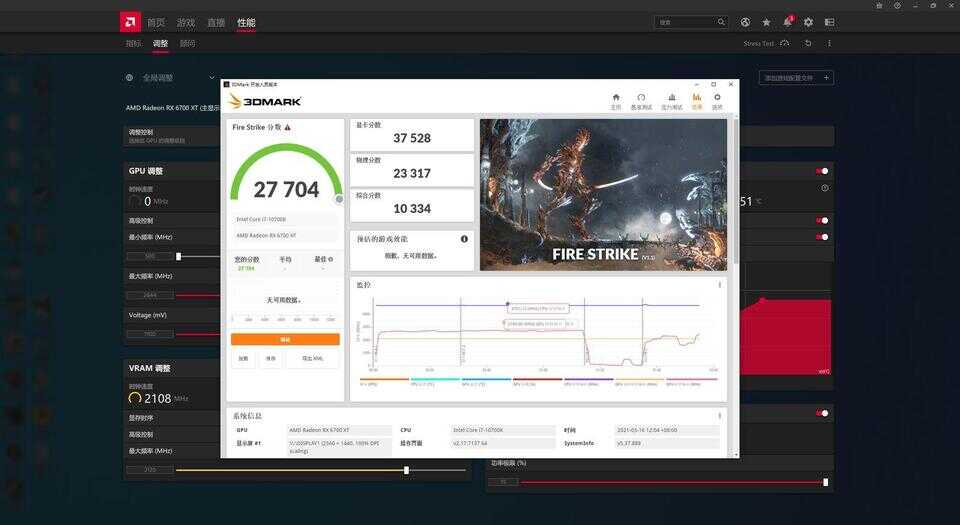Open the monitoring panel three-dot menu

point(719,285)
